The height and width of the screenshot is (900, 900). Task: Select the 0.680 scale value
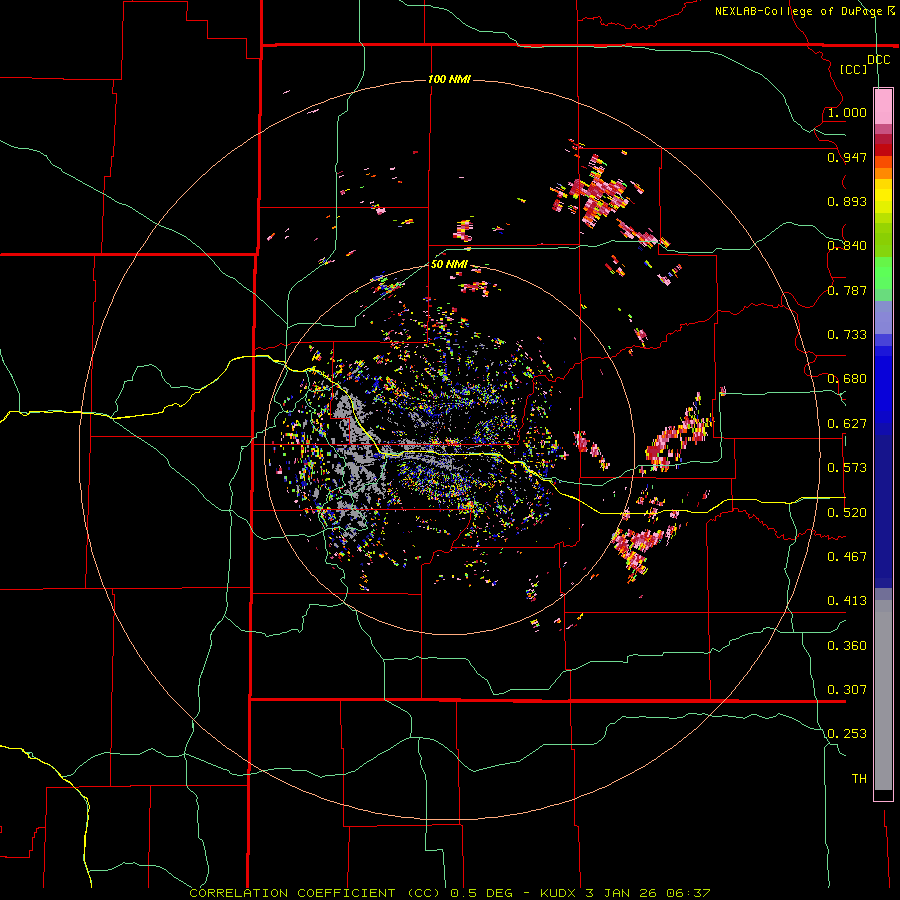coord(847,378)
